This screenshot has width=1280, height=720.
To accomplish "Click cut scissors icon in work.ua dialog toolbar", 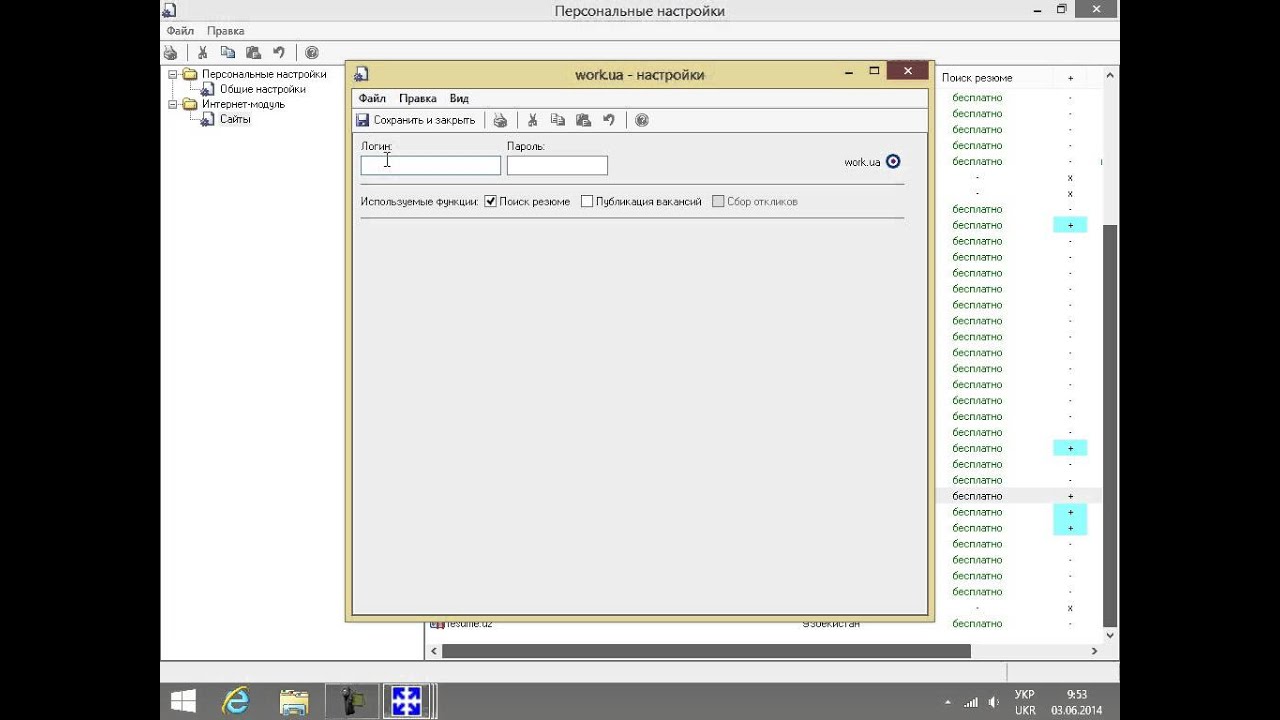I will tap(533, 120).
